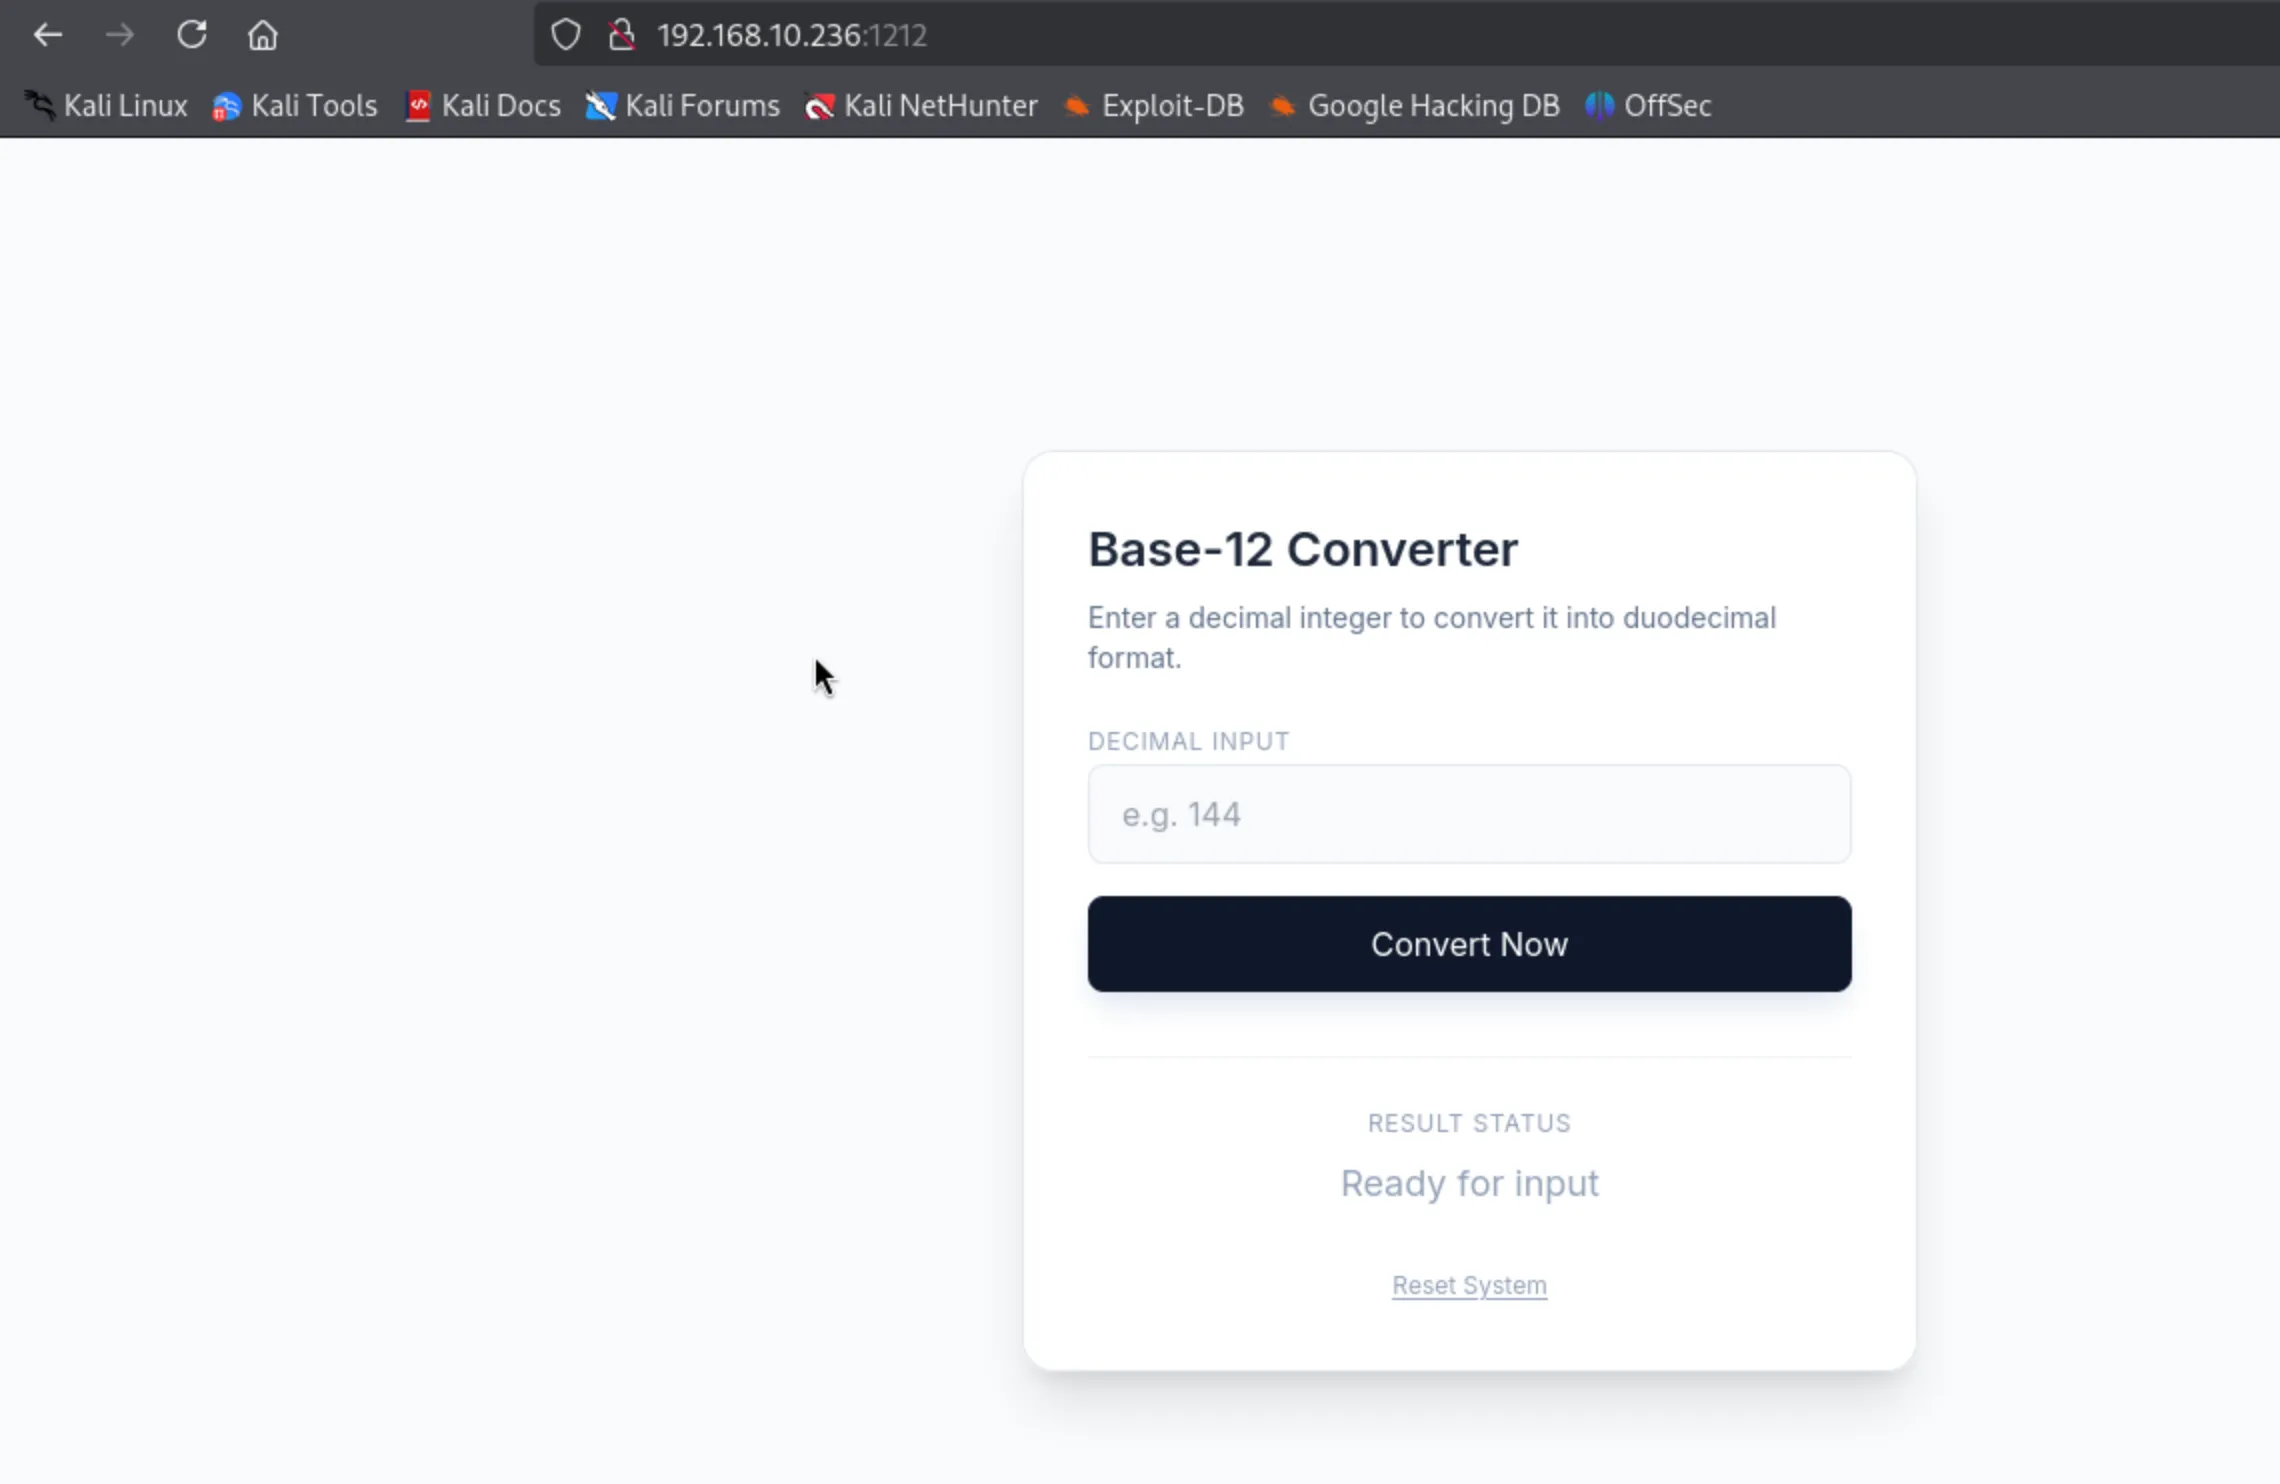Open the Kali Forums bookmark
This screenshot has width=2280, height=1484.
(x=683, y=106)
